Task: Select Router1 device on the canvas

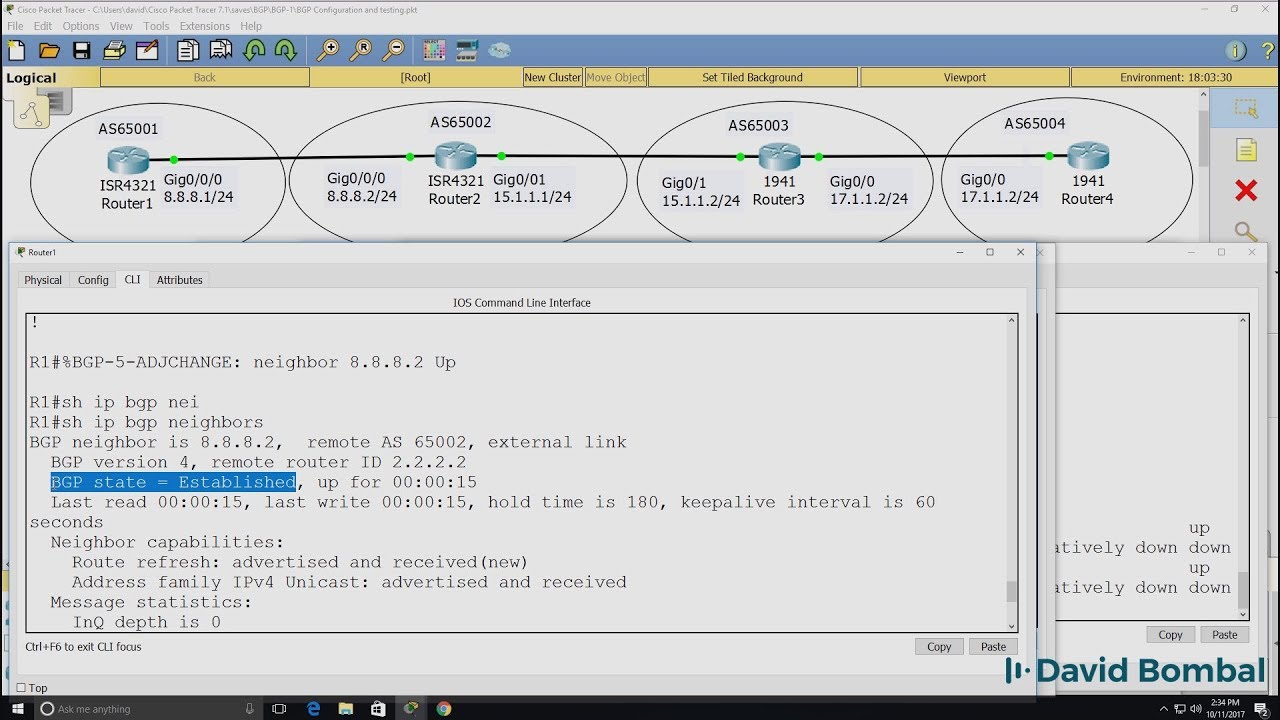Action: [x=127, y=159]
